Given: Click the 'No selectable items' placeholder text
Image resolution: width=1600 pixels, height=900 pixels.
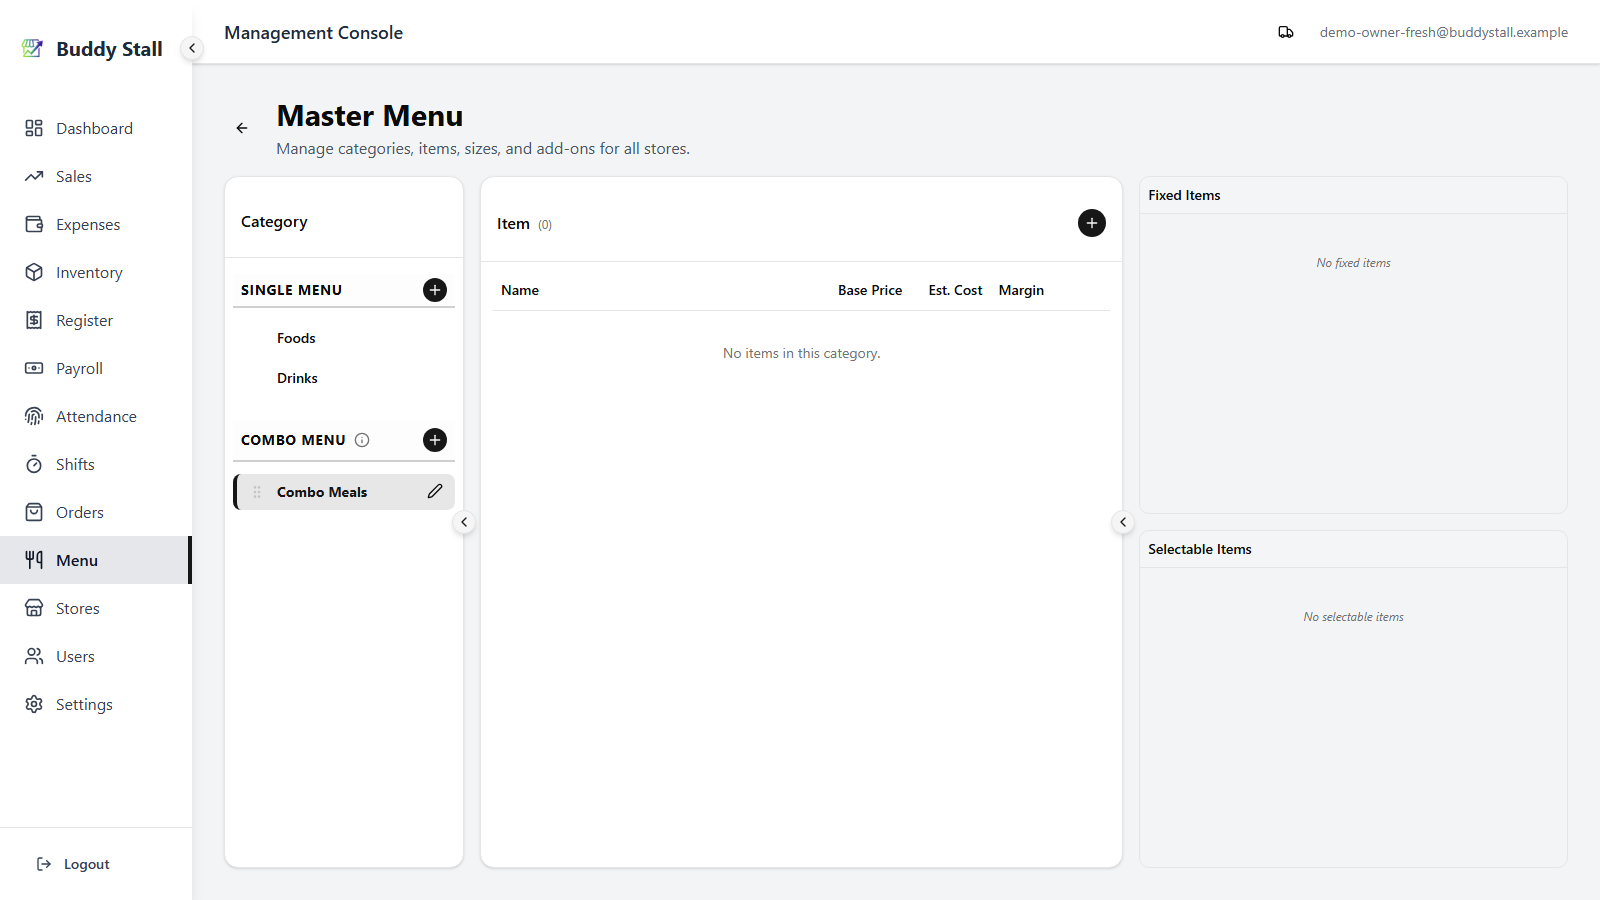Looking at the screenshot, I should tap(1353, 617).
